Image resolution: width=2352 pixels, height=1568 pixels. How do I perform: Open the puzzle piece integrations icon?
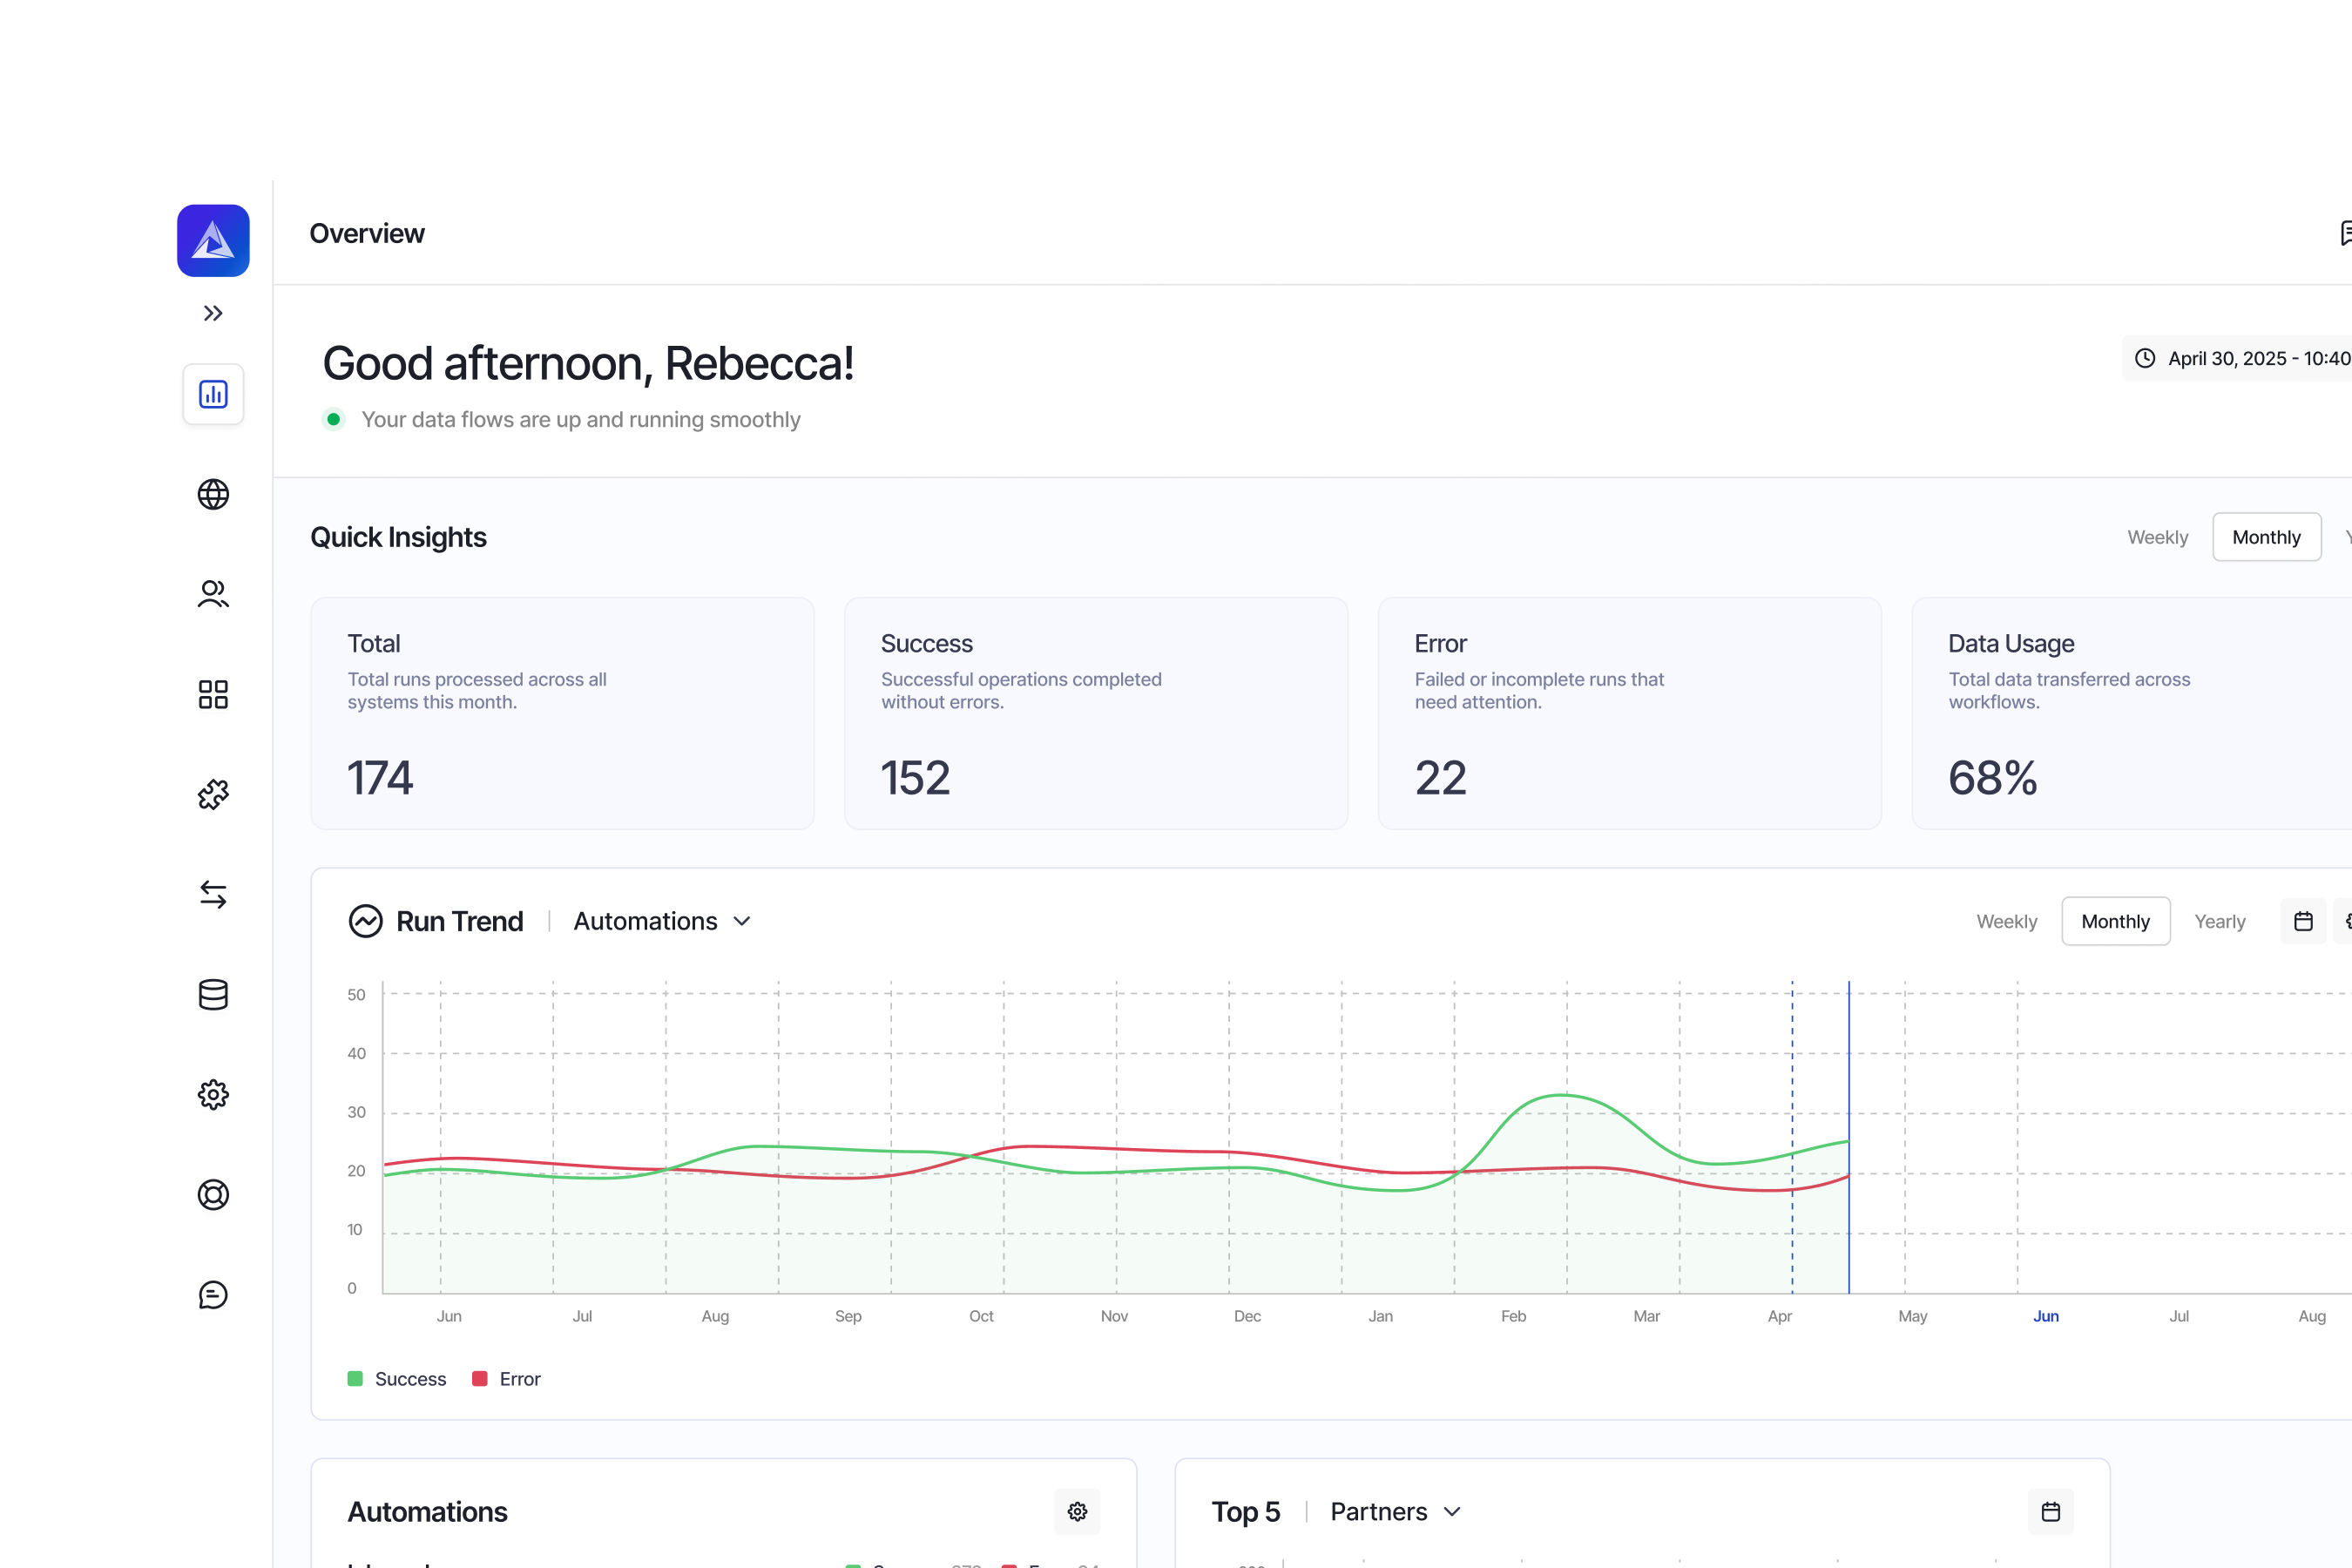click(213, 794)
